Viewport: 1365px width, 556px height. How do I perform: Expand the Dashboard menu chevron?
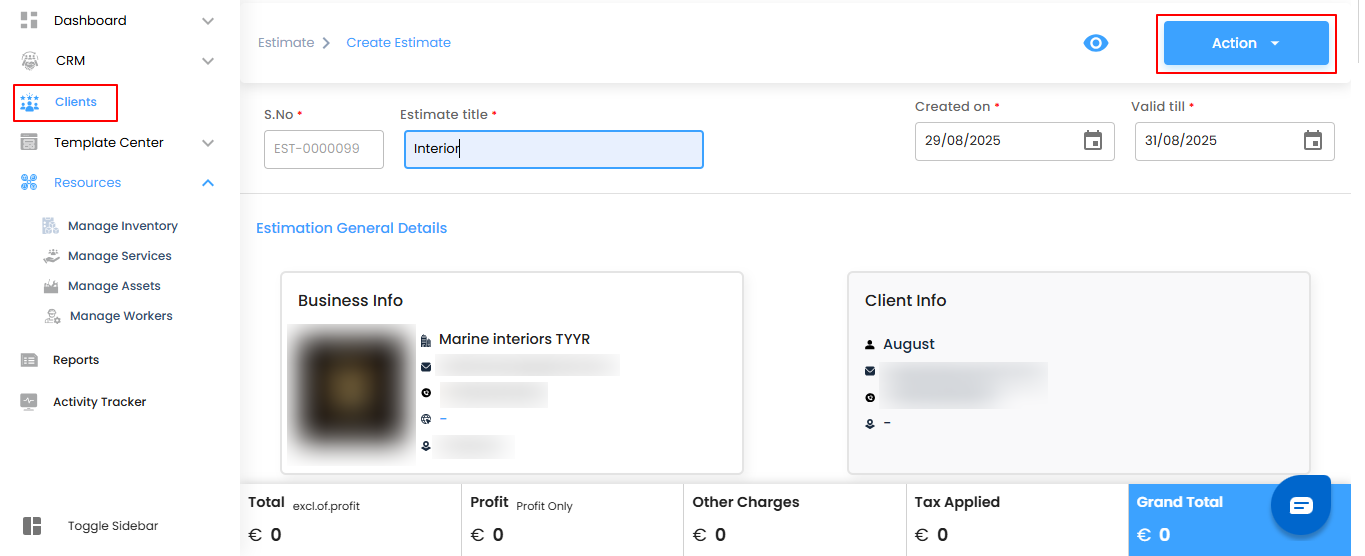(x=208, y=21)
